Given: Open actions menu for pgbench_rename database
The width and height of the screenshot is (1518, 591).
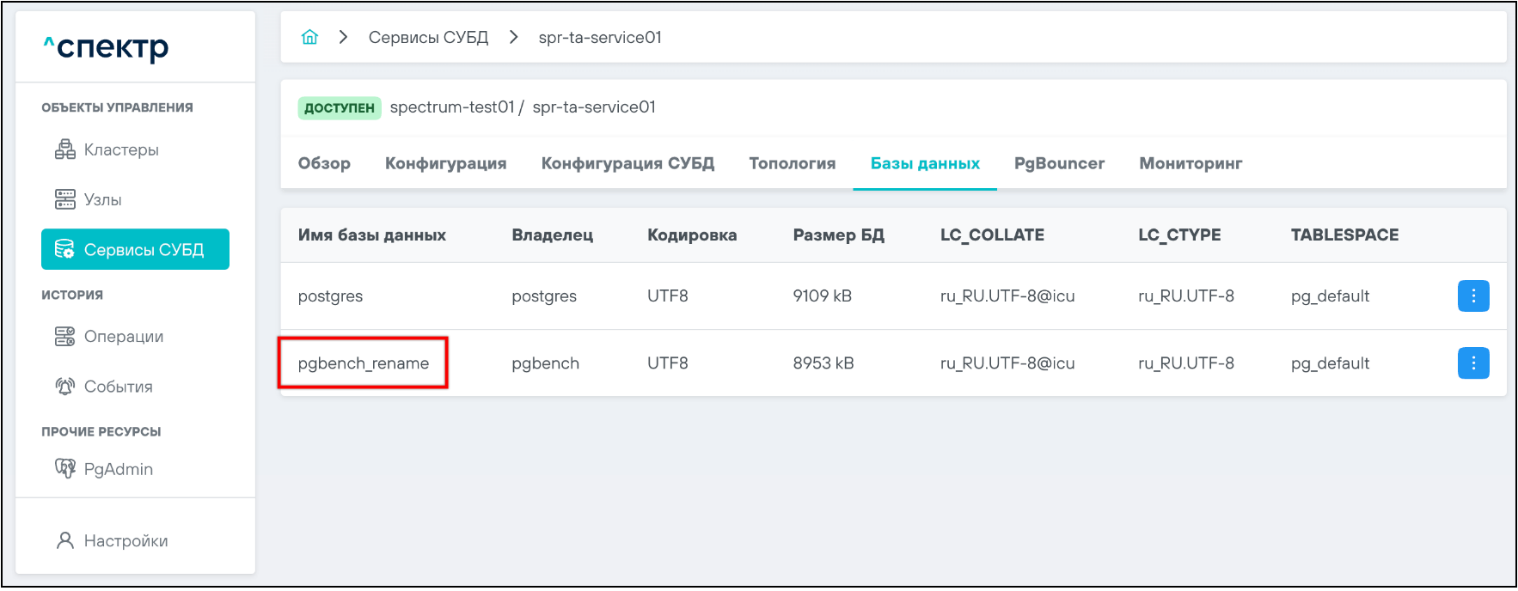Looking at the screenshot, I should coord(1473,363).
